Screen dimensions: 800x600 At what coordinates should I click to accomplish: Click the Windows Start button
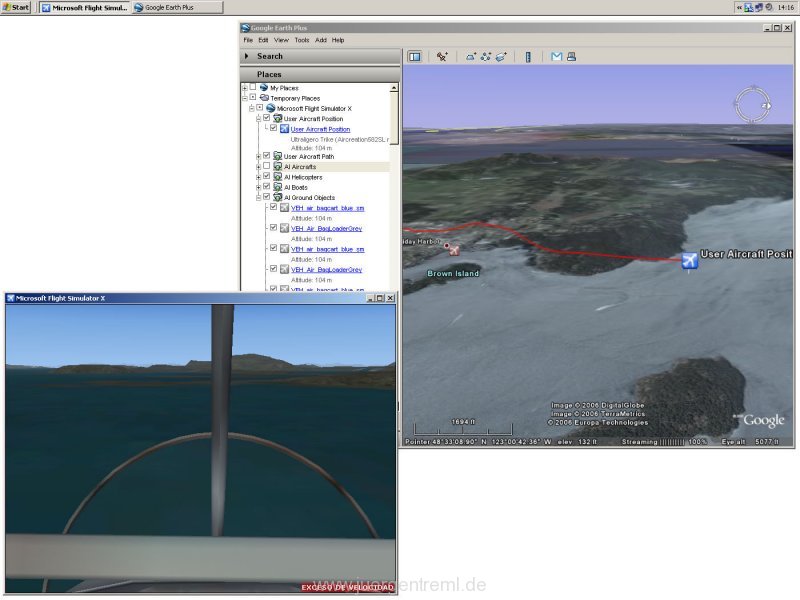[x=16, y=7]
